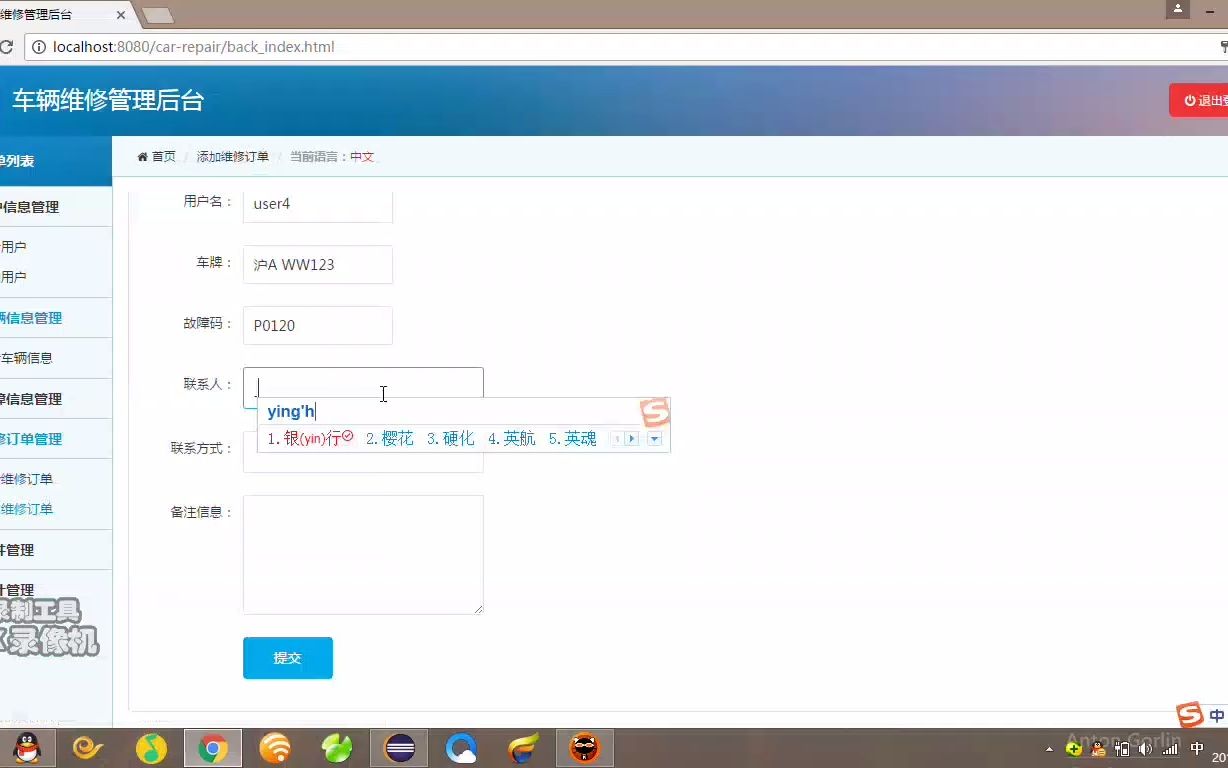Click the Sogou logo in the IME candidate window

pos(655,411)
